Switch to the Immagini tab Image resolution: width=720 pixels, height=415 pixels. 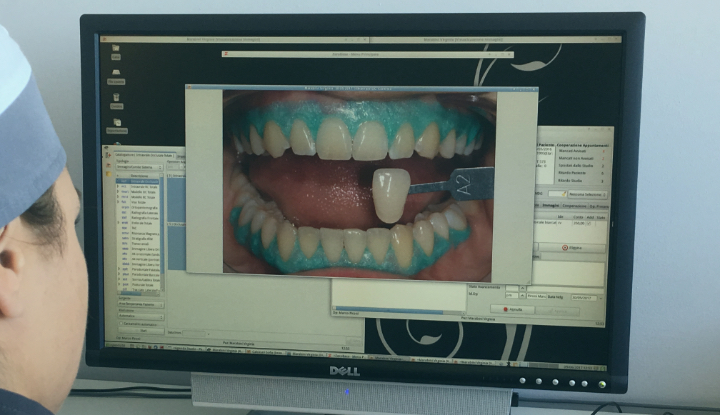[551, 206]
